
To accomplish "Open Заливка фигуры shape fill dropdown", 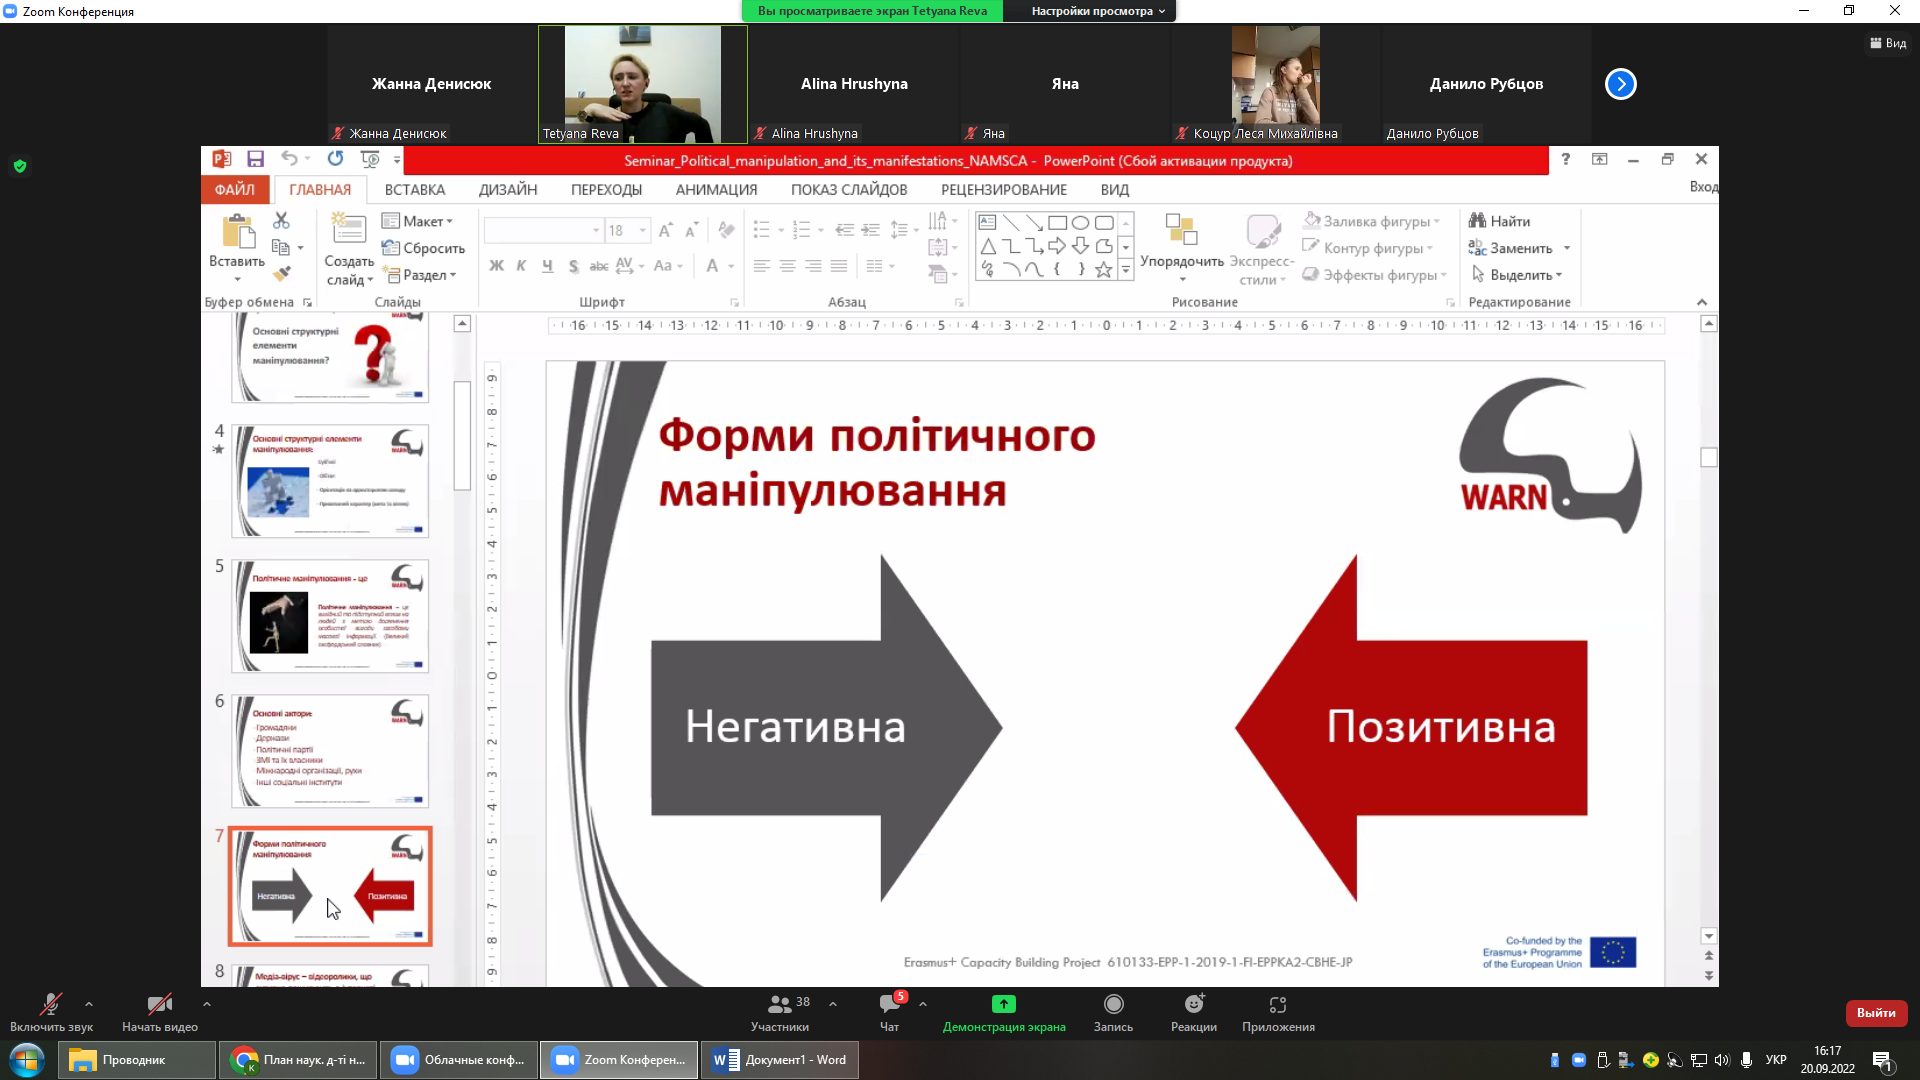I will [x=1371, y=221].
